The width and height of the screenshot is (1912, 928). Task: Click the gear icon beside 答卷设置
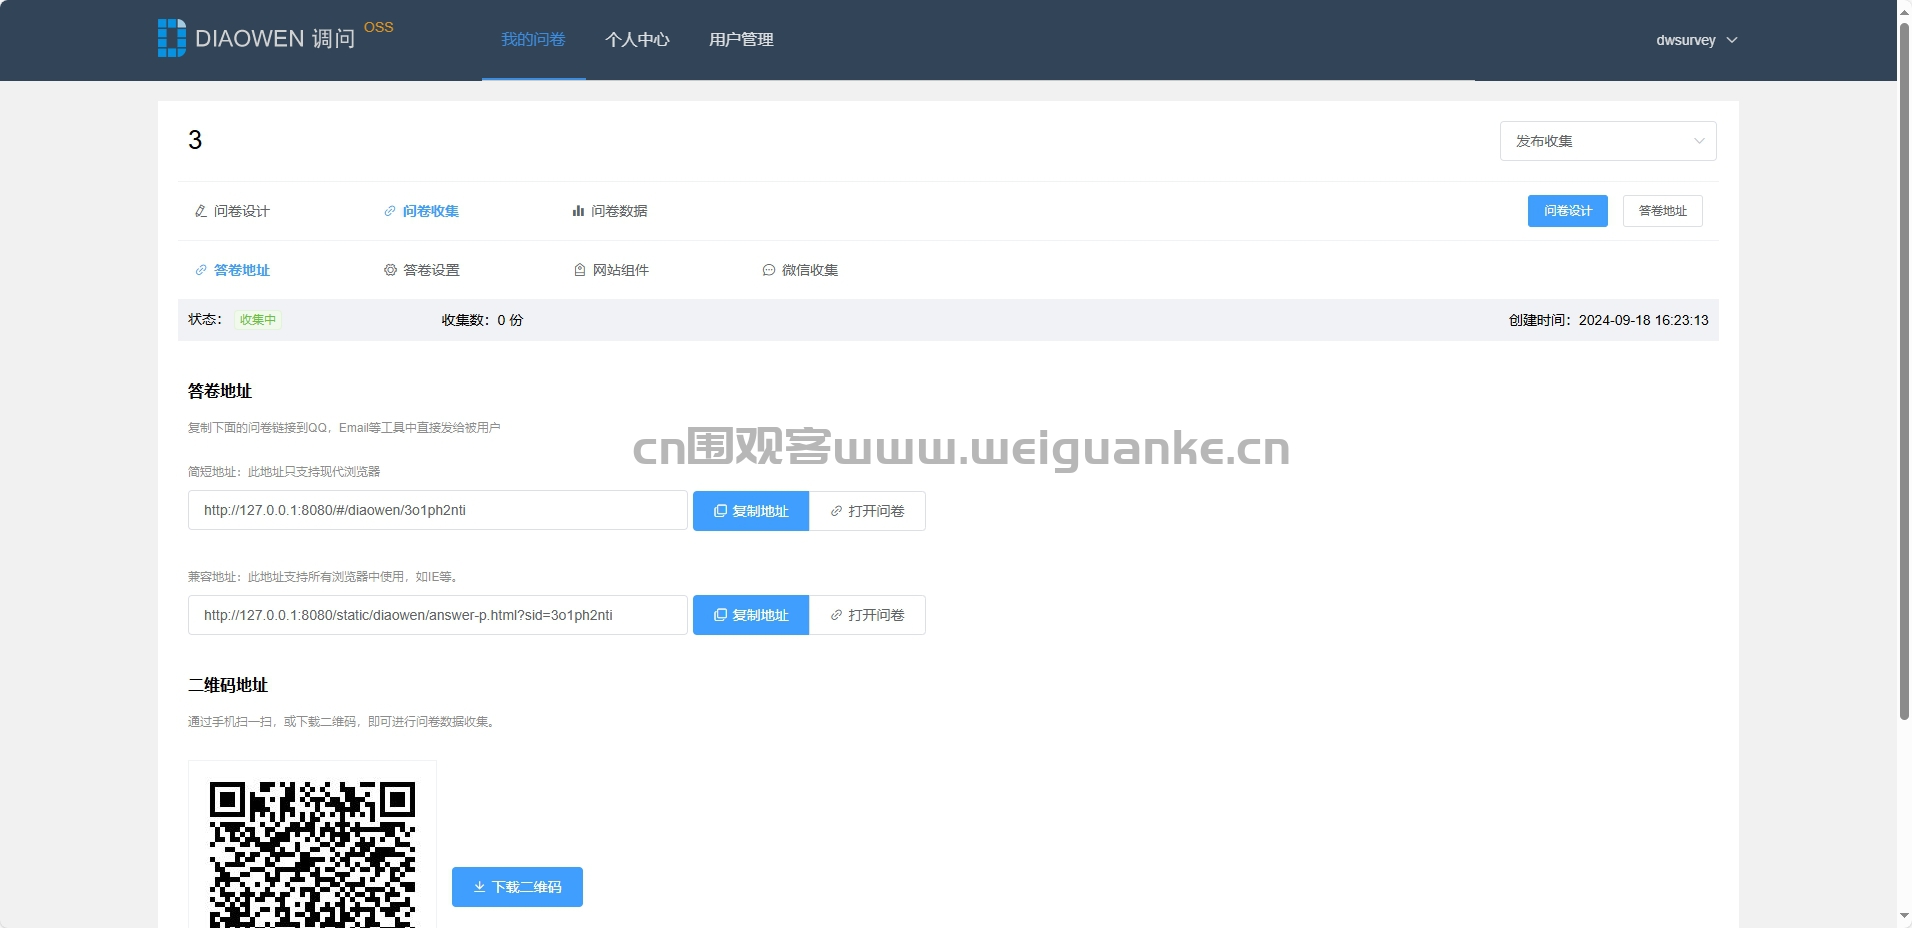[x=391, y=270]
